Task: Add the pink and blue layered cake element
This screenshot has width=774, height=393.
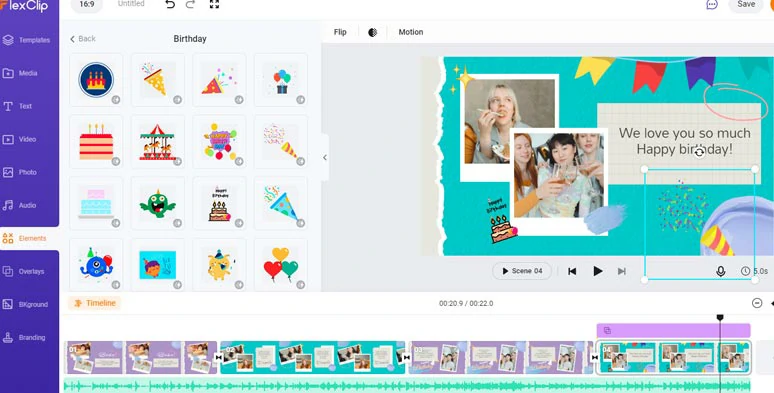Action: click(96, 203)
